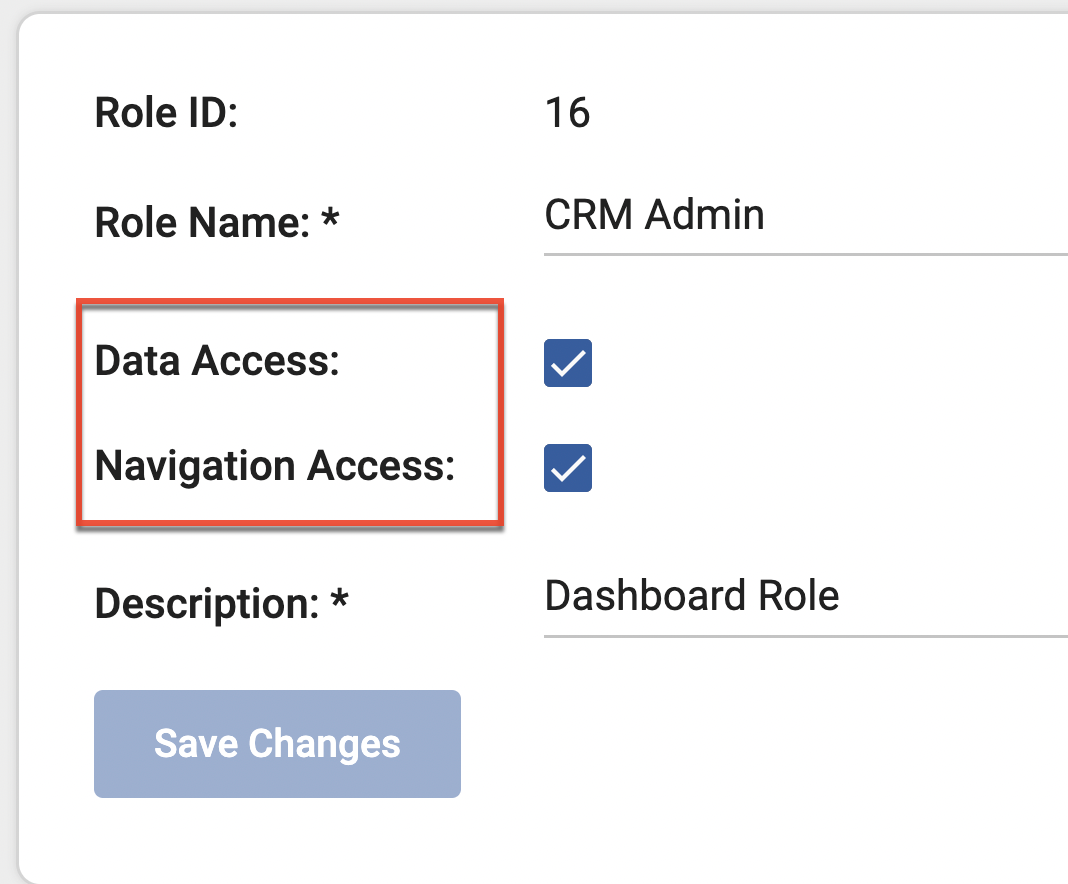The image size is (1068, 884).
Task: Re-enable the Navigation Access checkbox
Action: 567,467
